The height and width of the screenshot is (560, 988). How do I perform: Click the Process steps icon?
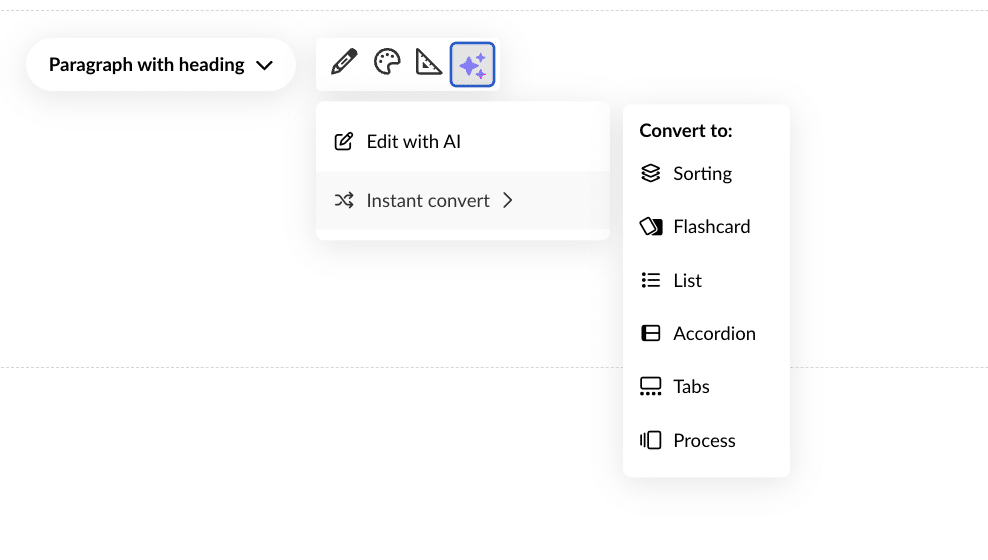tap(651, 440)
